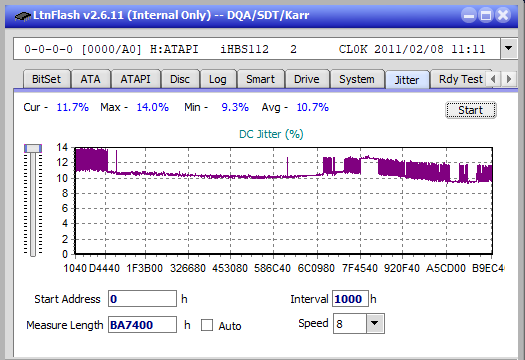Image resolution: width=525 pixels, height=360 pixels.
Task: Enable the Auto measure length checkbox
Action: 207,325
